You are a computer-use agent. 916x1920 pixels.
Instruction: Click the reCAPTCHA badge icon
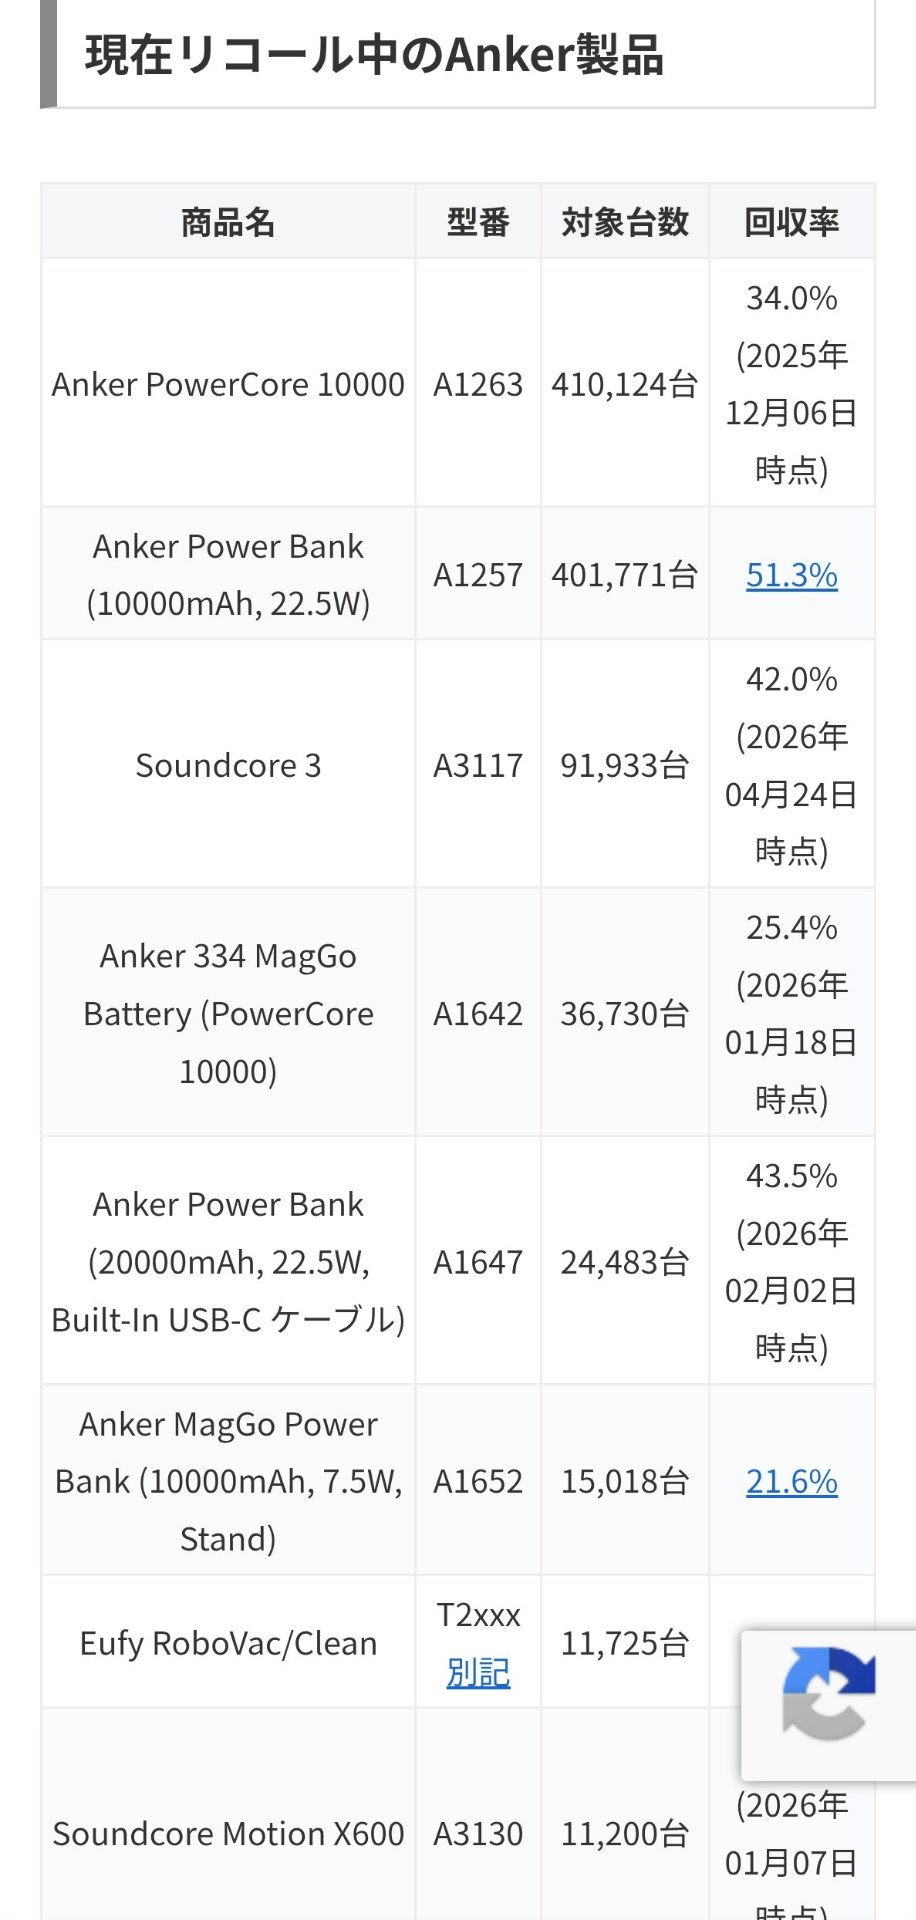[829, 1694]
